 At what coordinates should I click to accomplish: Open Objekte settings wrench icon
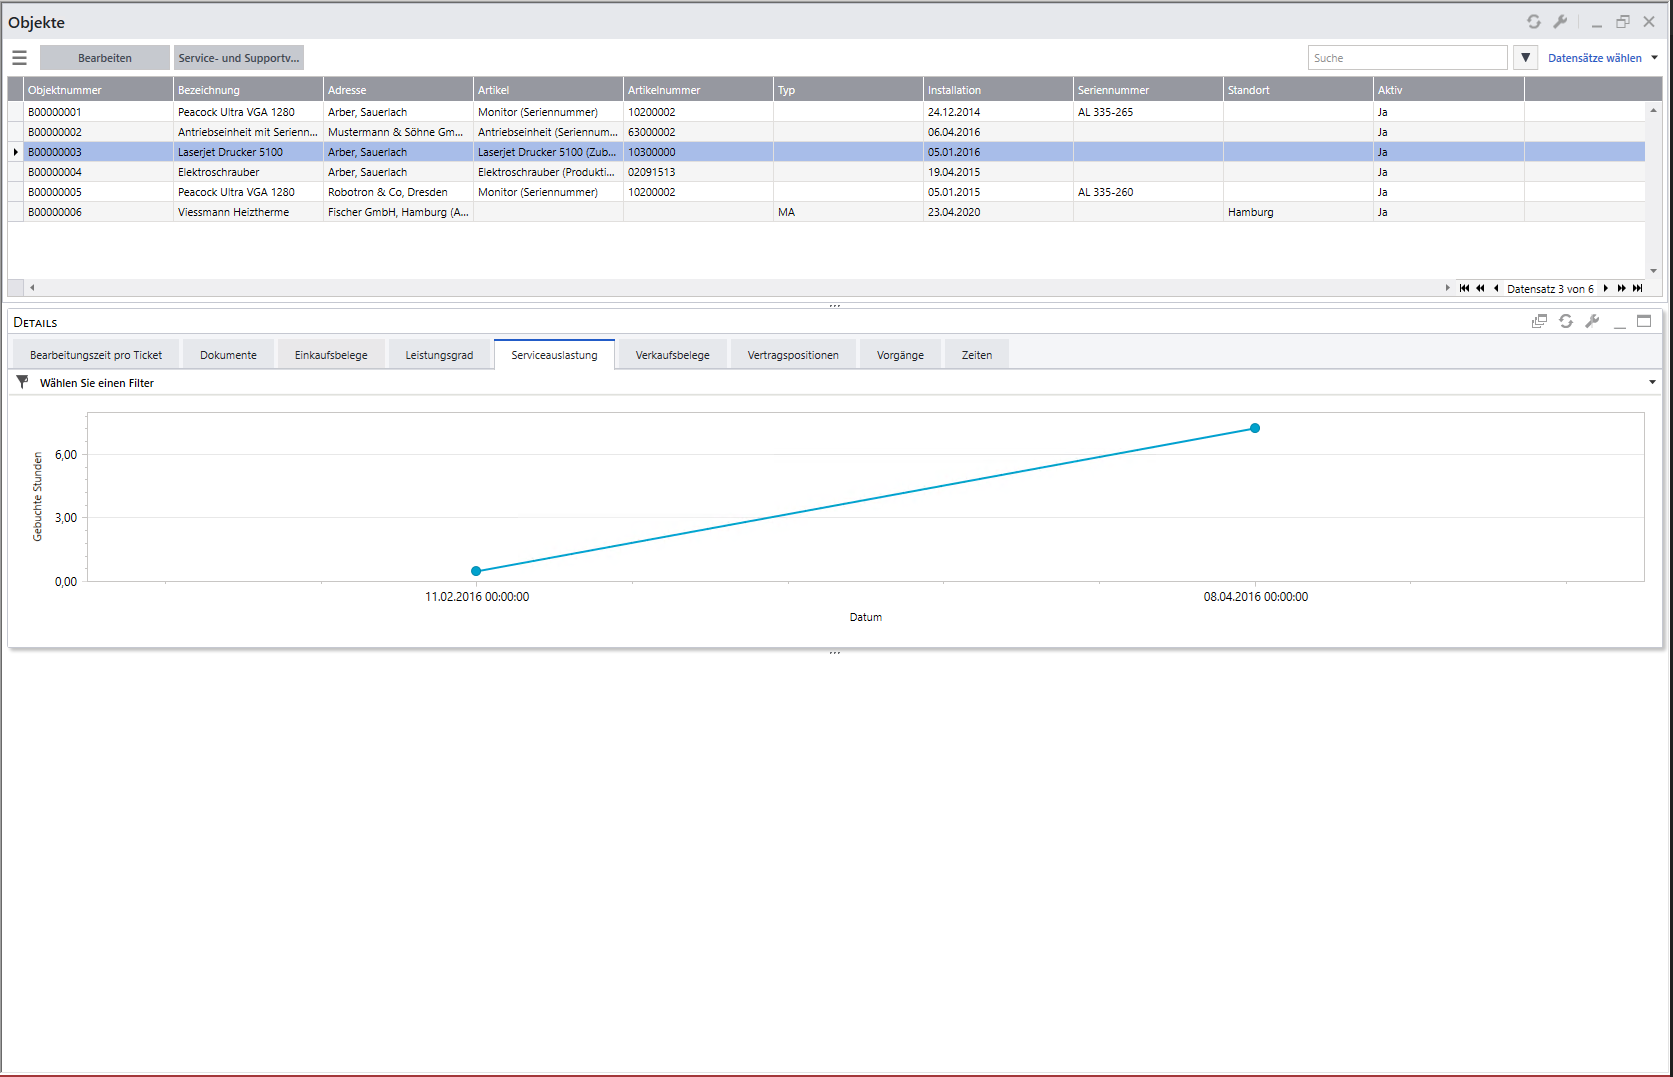click(1560, 22)
